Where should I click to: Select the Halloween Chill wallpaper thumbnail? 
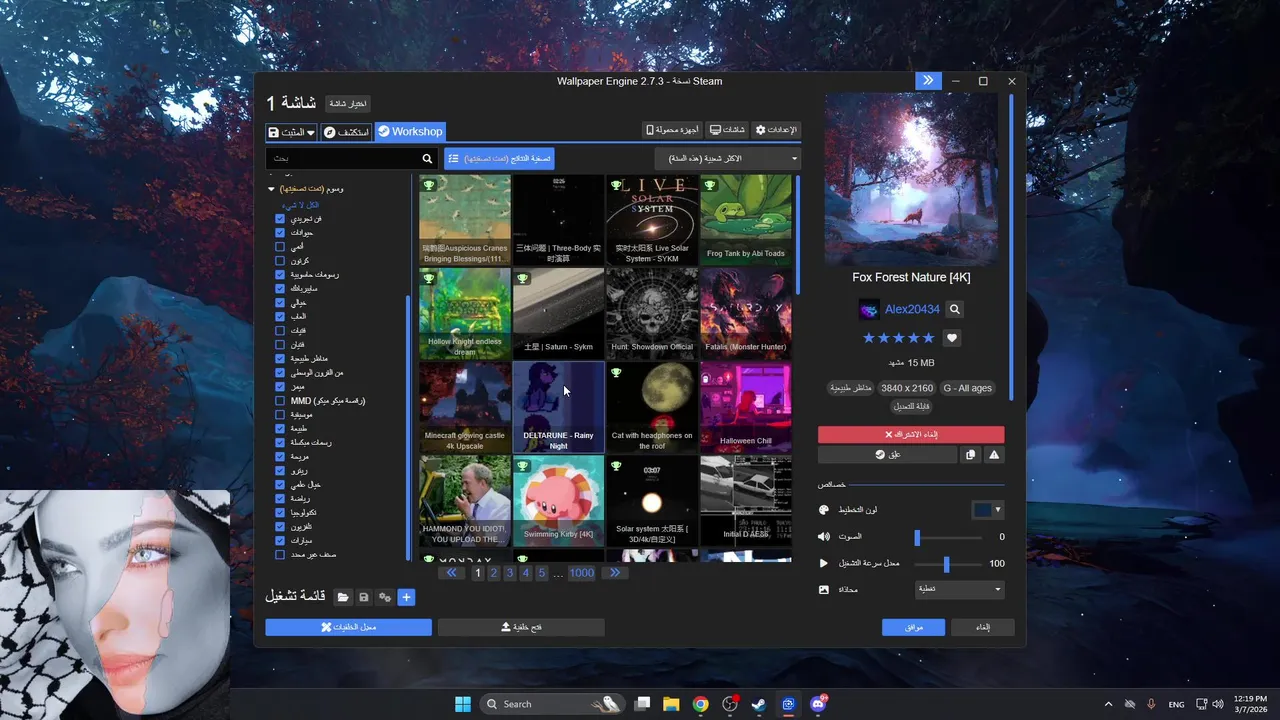745,407
